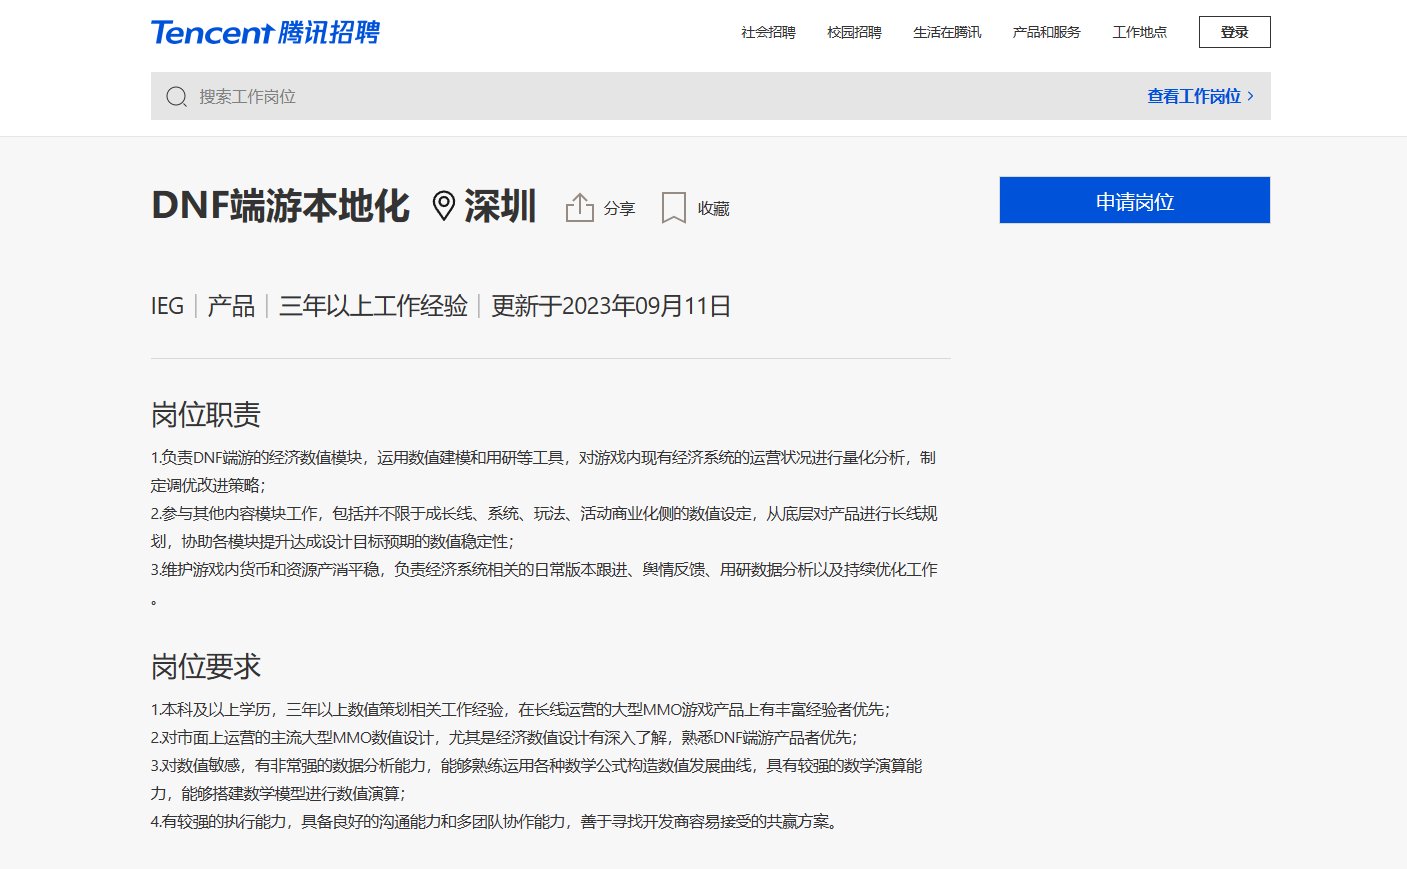Click the 产品 category label
This screenshot has height=869, width=1407.
click(x=231, y=306)
